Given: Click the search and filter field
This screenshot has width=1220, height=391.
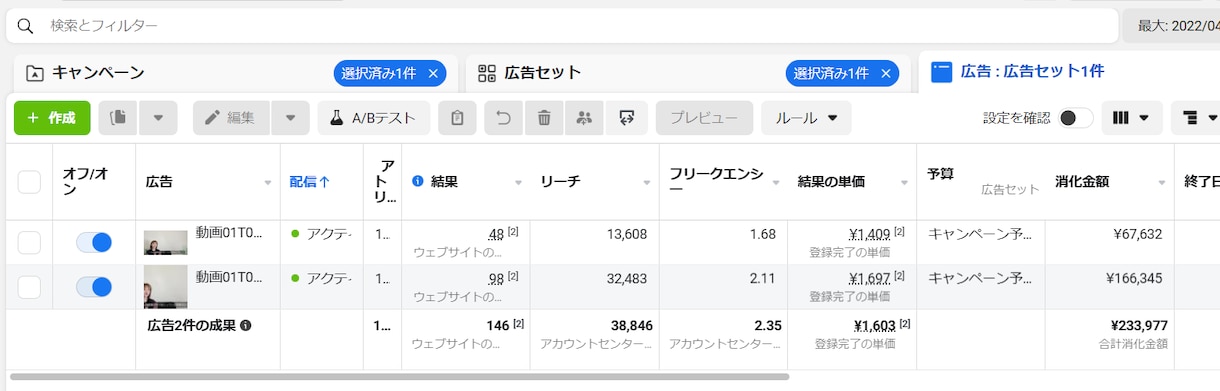Looking at the screenshot, I should [x=562, y=25].
